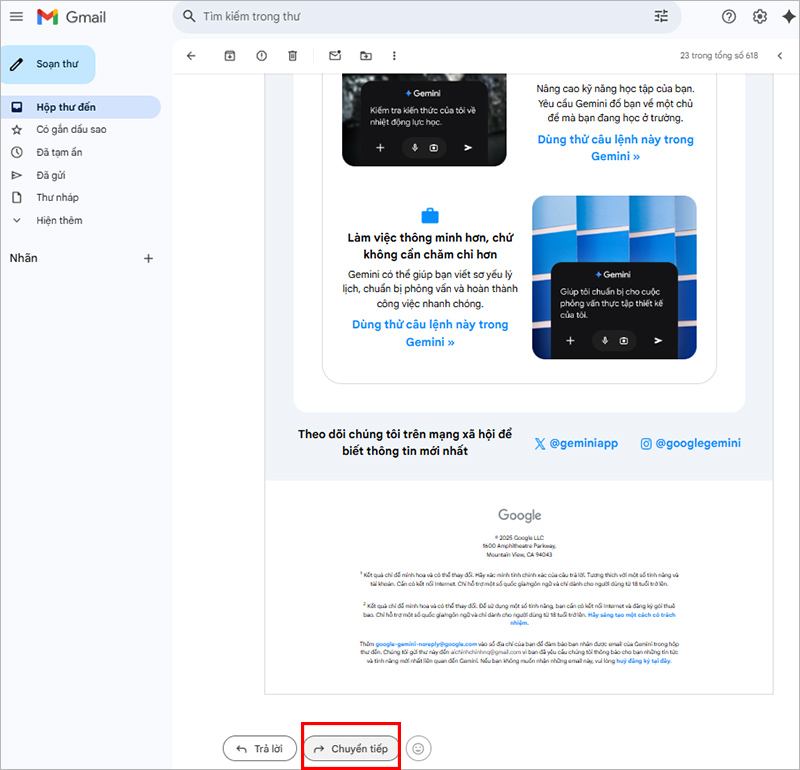Open more options three-dot menu
The height and width of the screenshot is (770, 800).
[x=394, y=56]
